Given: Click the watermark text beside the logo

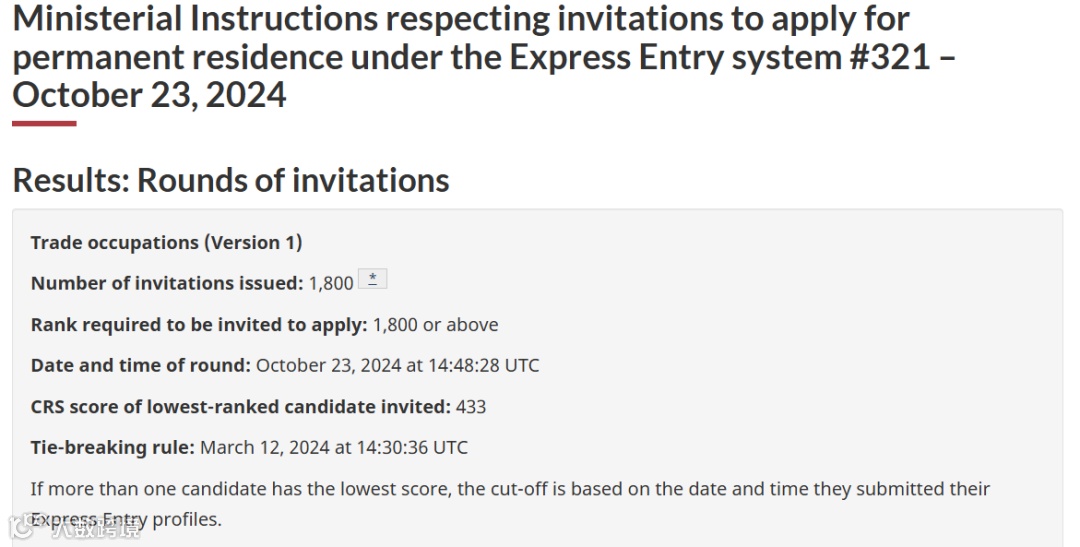Looking at the screenshot, I should tap(96, 528).
